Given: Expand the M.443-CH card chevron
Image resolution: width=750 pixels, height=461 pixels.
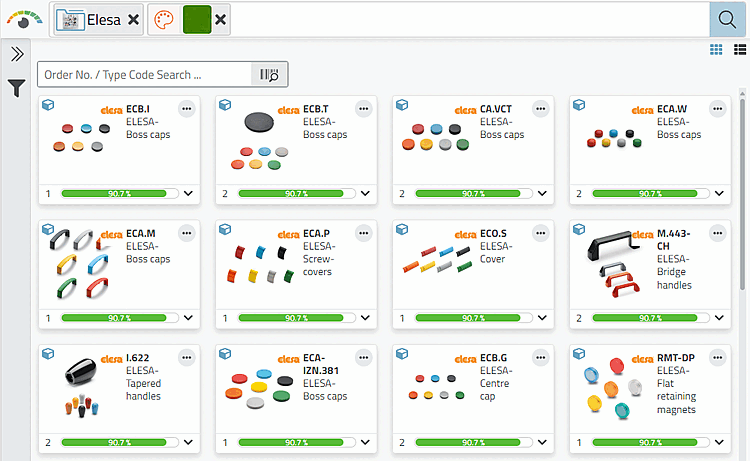Looking at the screenshot, I should [x=719, y=318].
